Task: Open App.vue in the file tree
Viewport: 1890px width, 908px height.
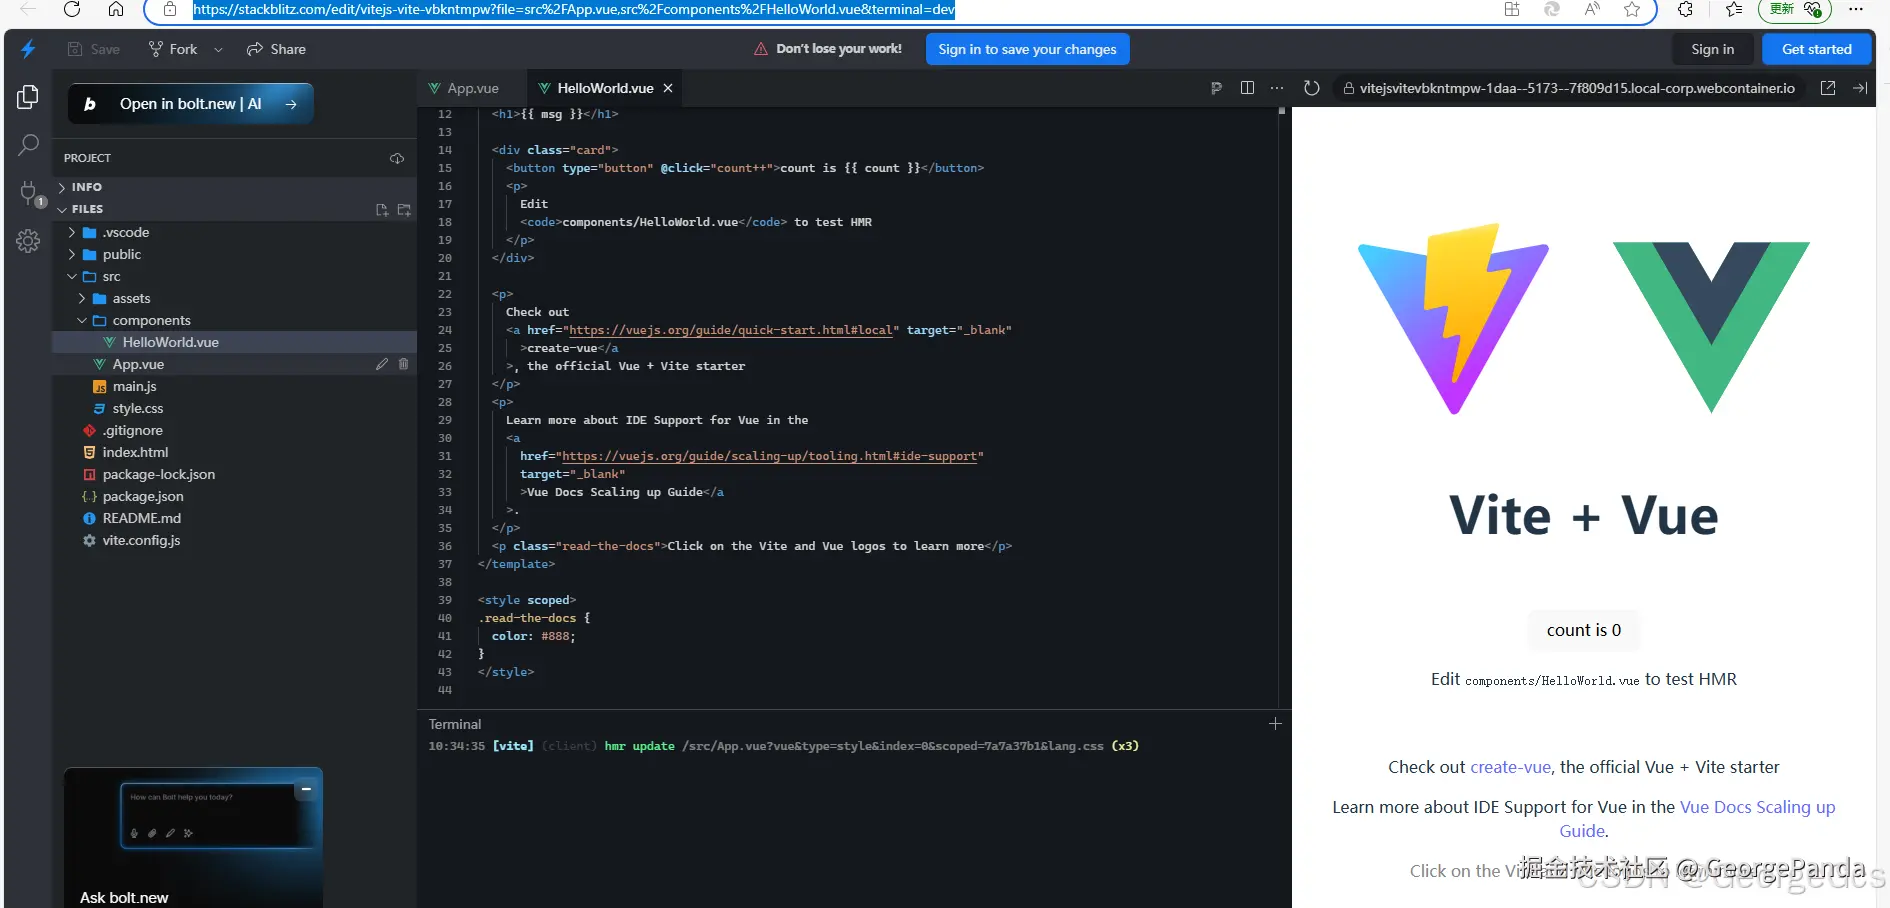Action: point(234,364)
